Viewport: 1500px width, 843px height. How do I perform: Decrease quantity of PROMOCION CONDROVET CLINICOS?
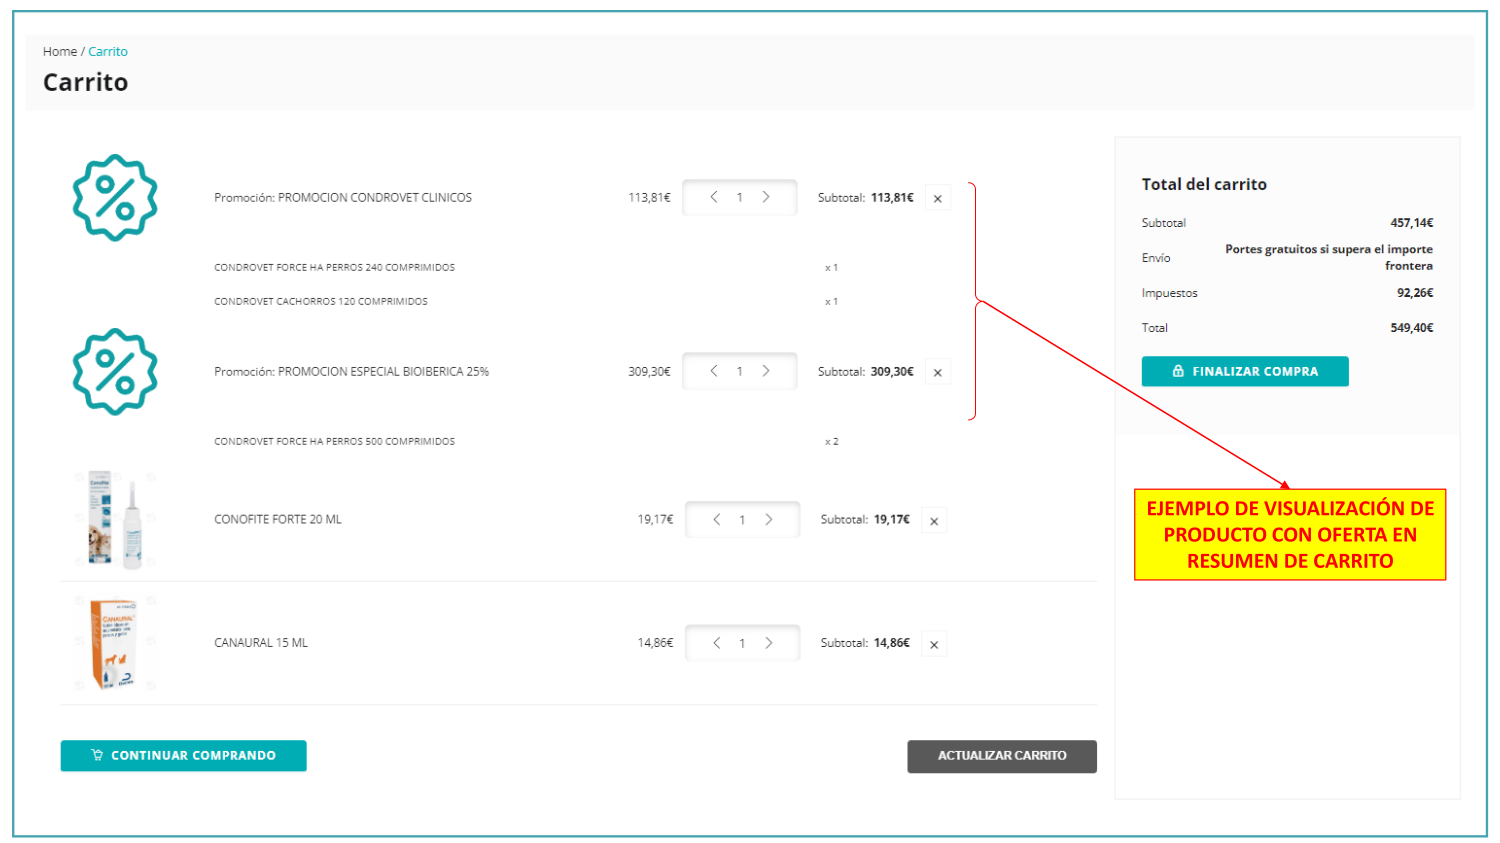pos(713,198)
